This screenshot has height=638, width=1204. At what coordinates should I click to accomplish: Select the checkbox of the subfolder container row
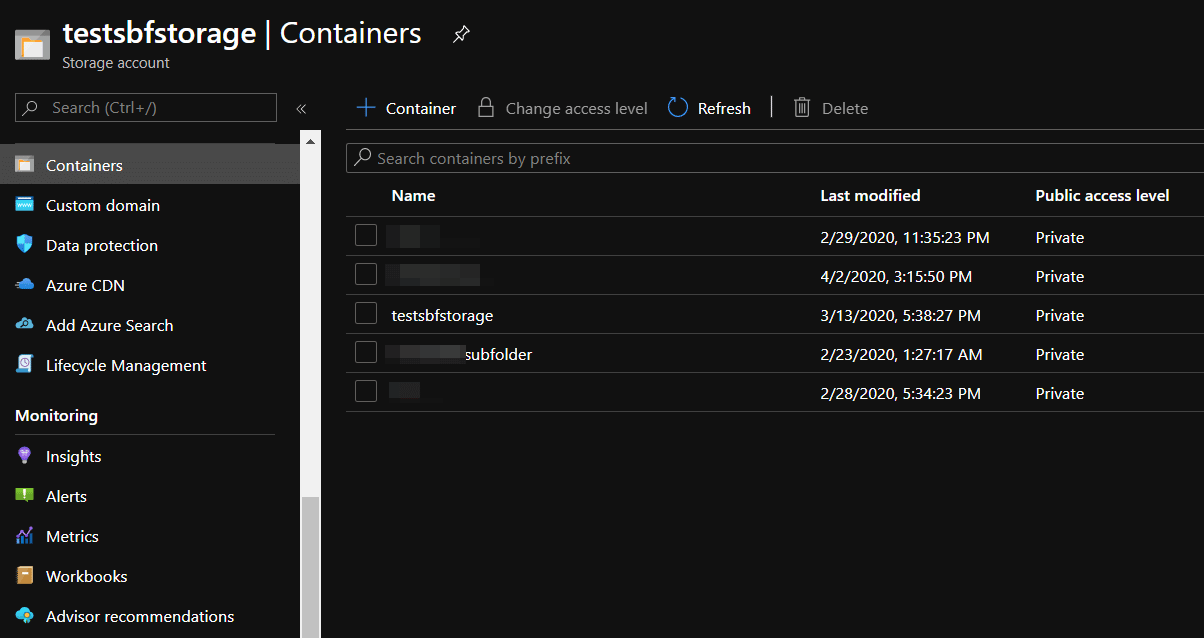(366, 352)
